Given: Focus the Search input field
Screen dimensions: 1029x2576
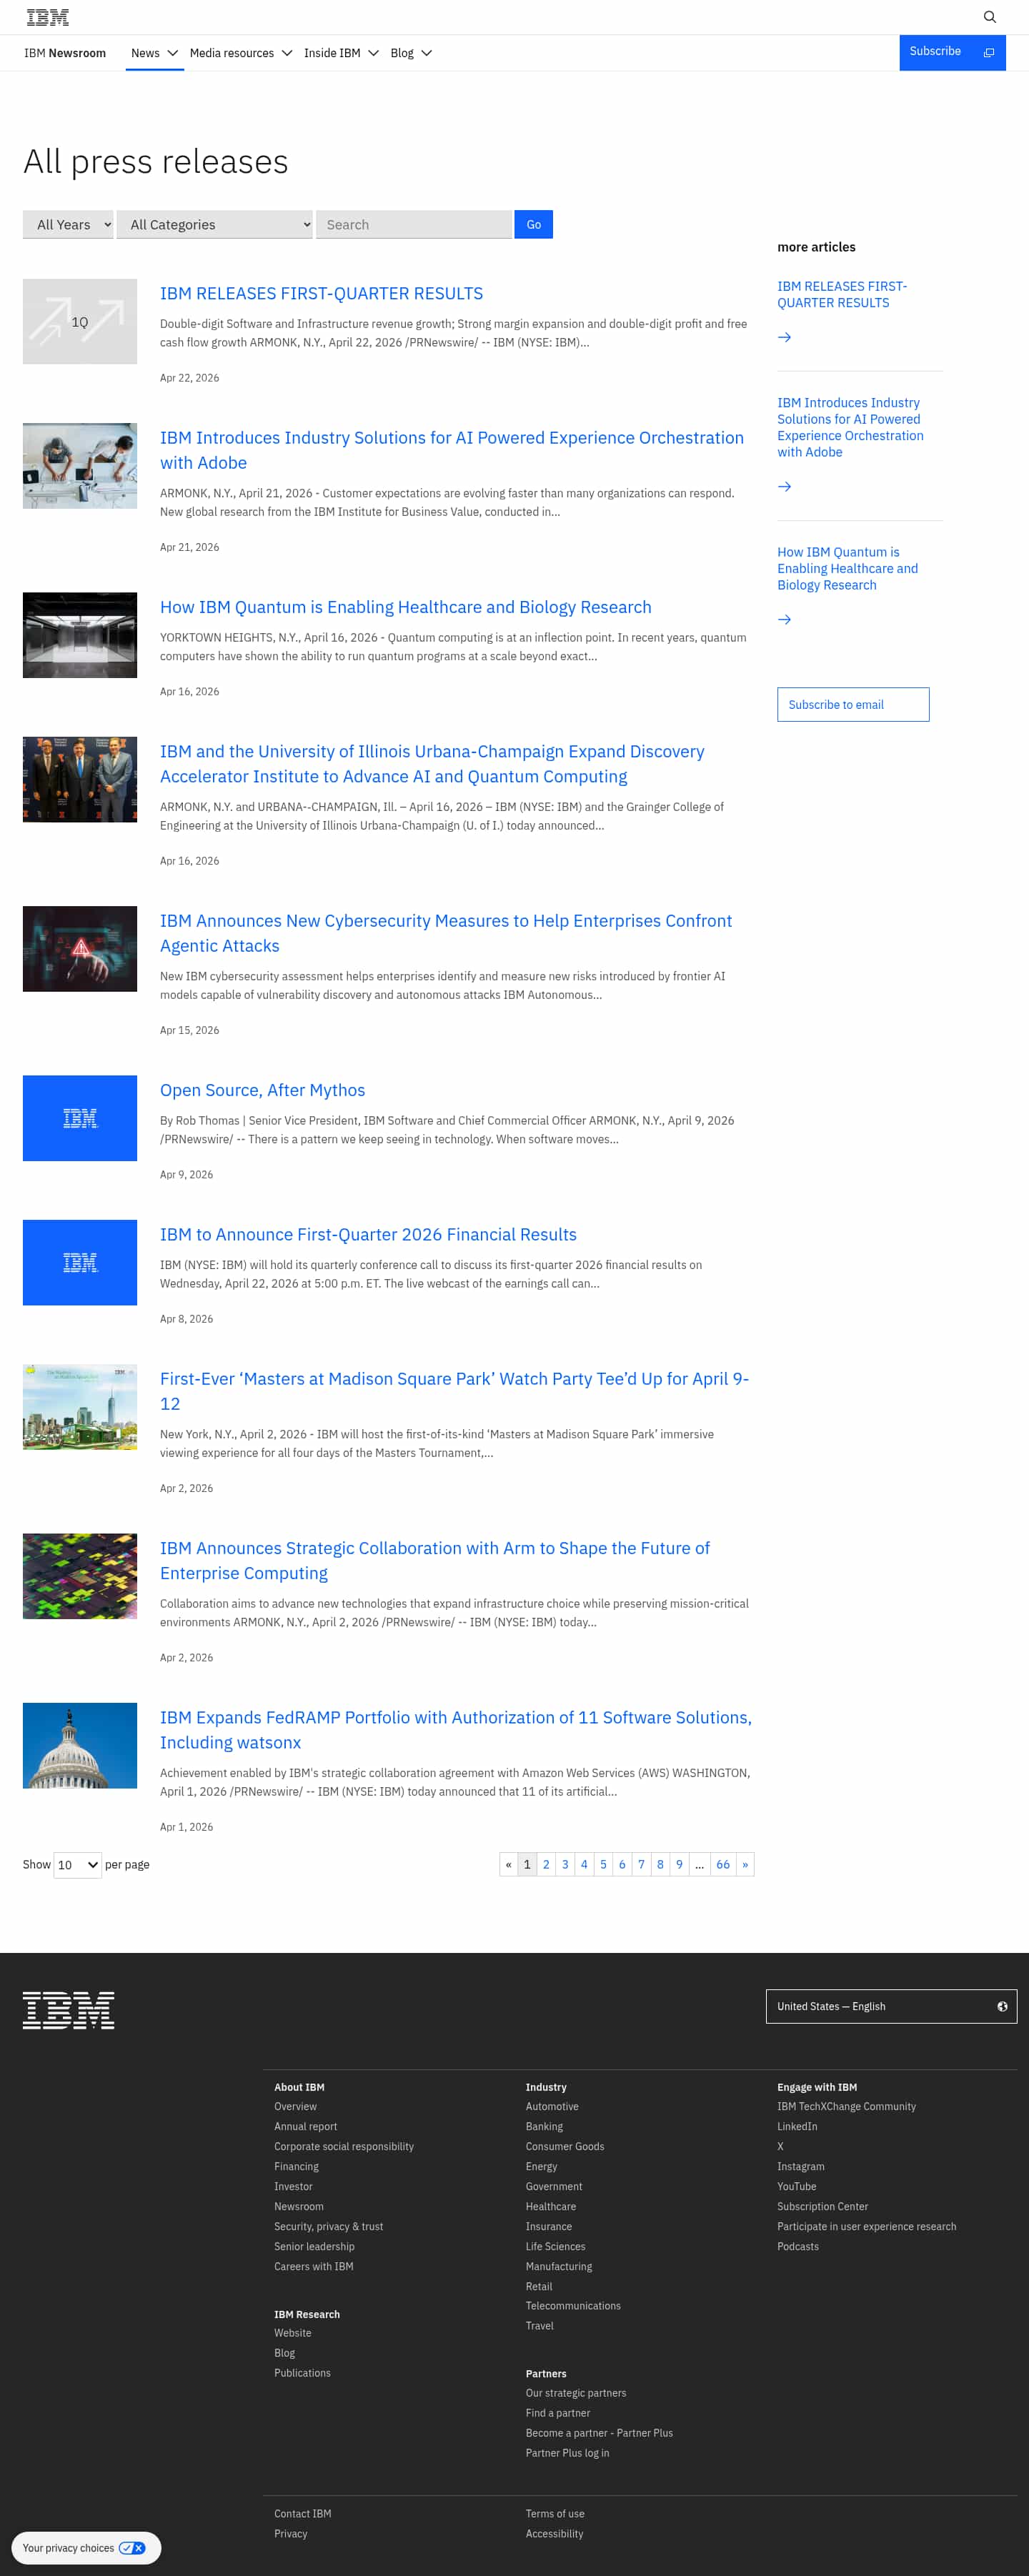Looking at the screenshot, I should click(x=414, y=224).
